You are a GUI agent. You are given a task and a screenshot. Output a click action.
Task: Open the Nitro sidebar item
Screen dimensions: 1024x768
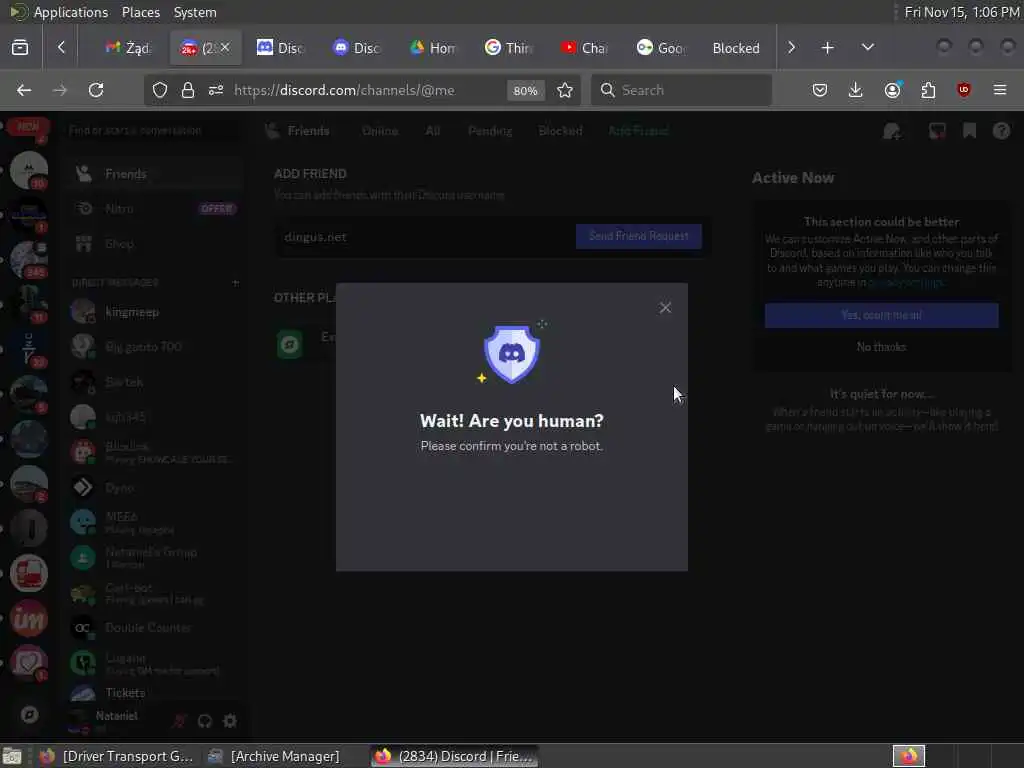pos(154,208)
